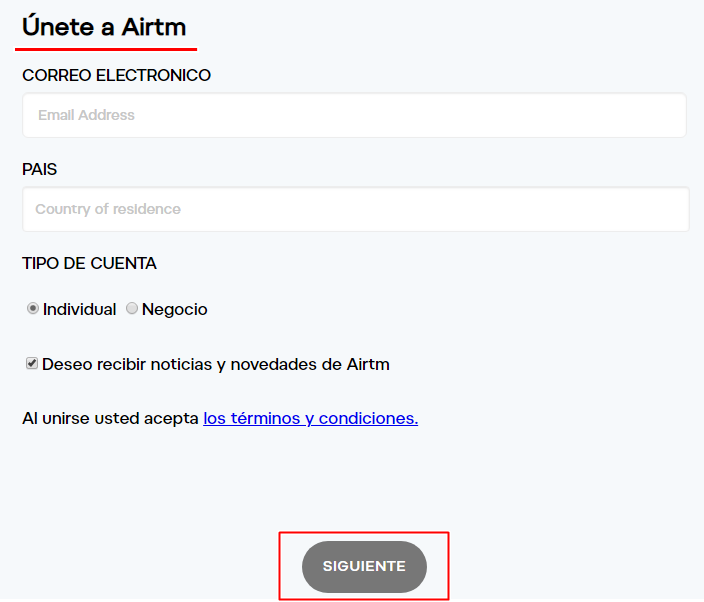The image size is (704, 602).
Task: Open the Country of residence field
Action: [356, 209]
